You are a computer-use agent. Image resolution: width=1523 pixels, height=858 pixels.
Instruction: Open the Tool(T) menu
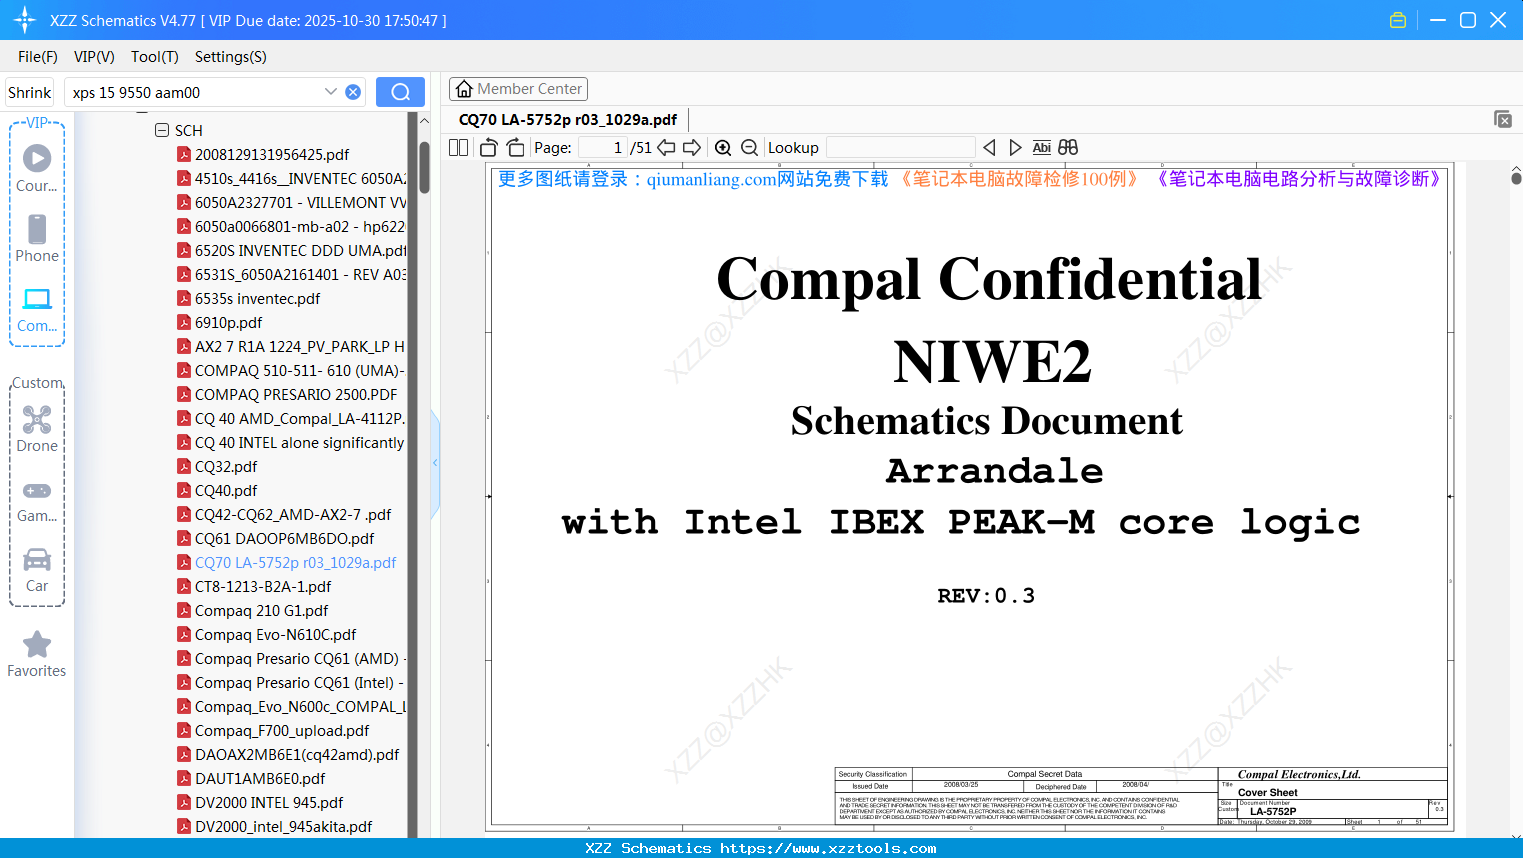click(155, 57)
